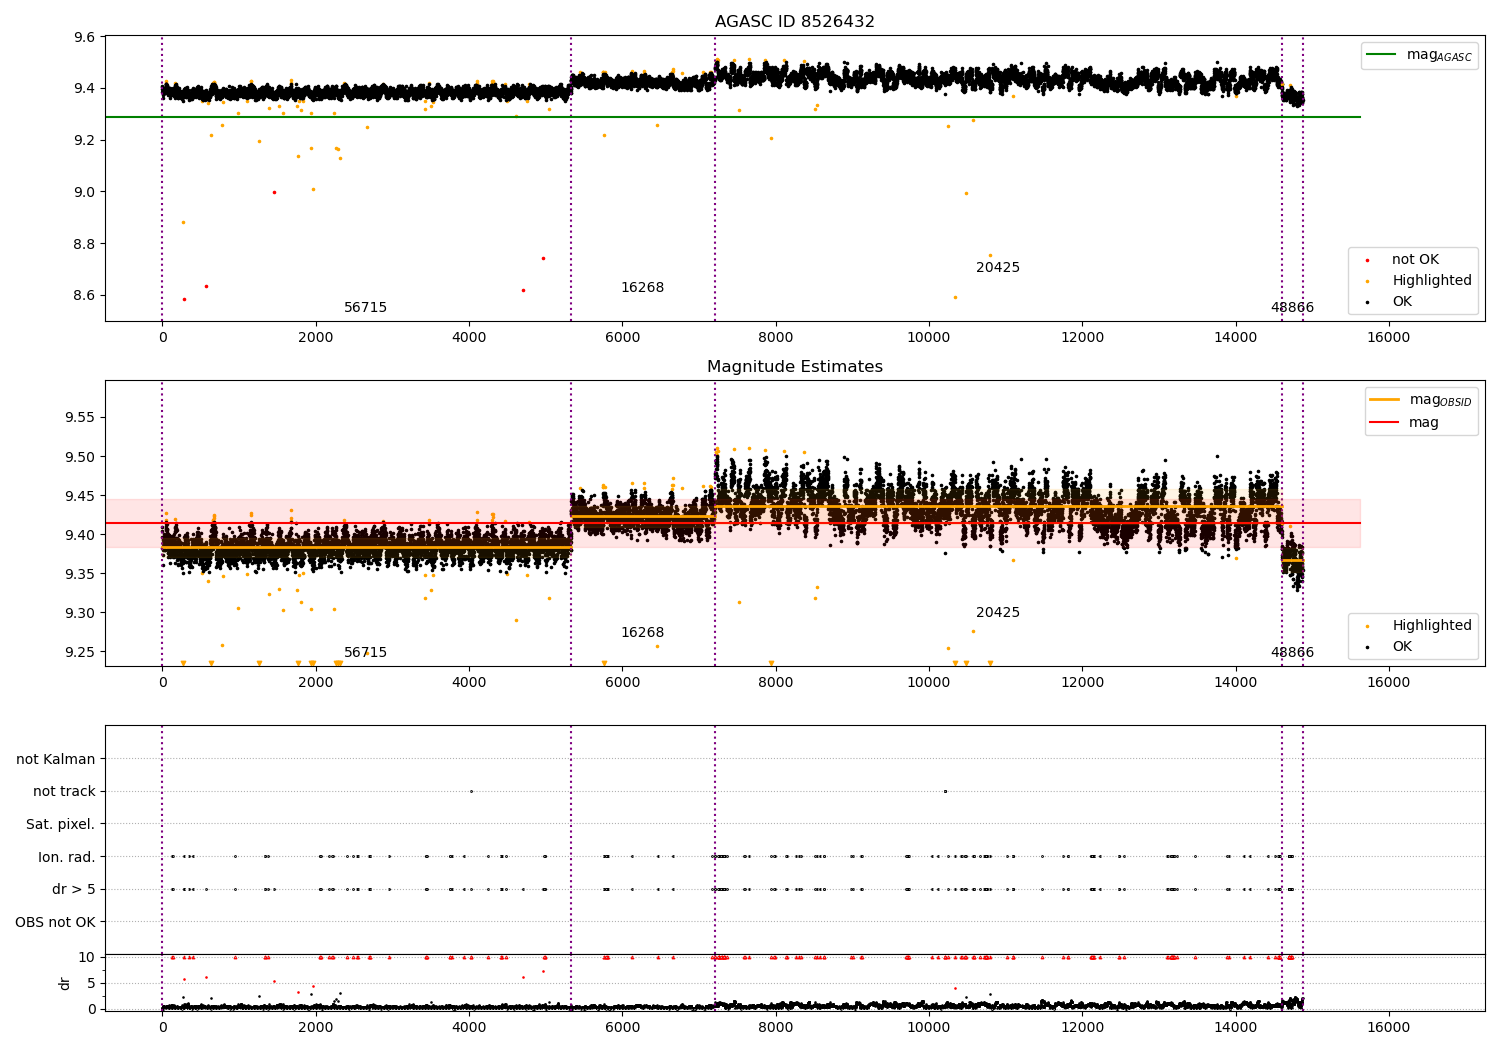Click the y-axis tick 9.50 in middle plot
The height and width of the screenshot is (1050, 1500).
point(80,458)
